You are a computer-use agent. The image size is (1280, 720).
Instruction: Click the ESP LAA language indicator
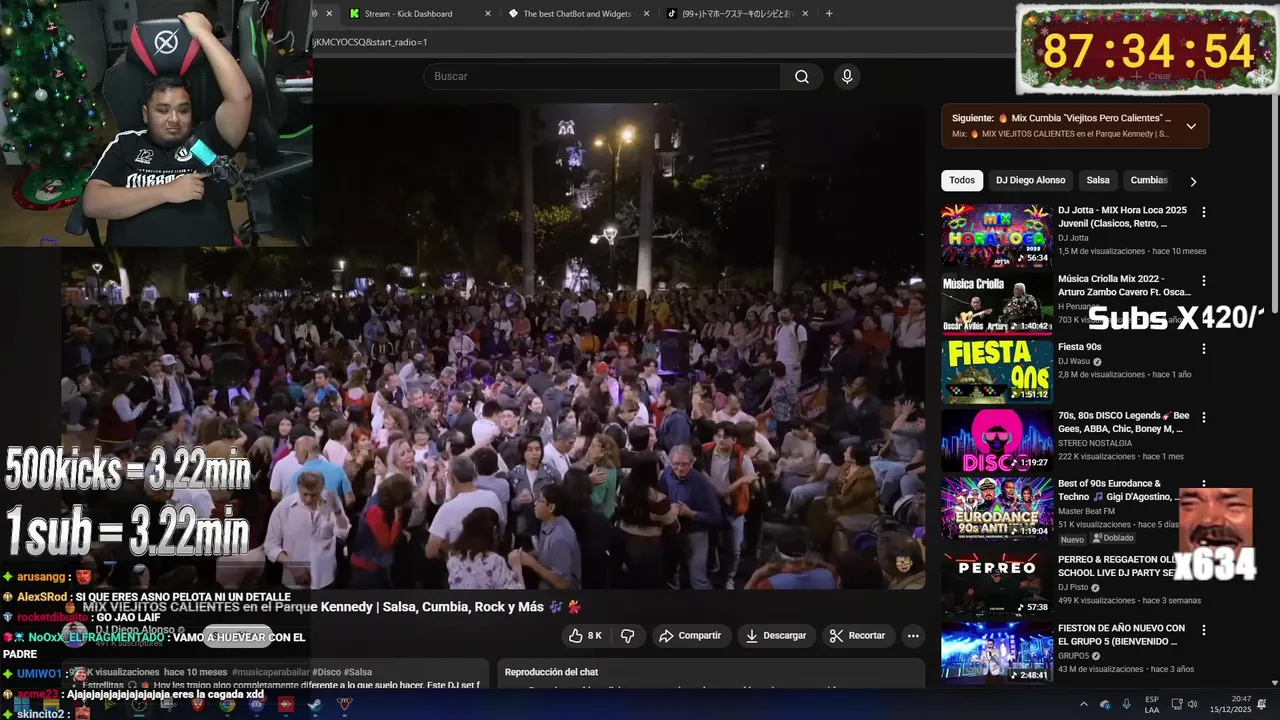click(x=1152, y=704)
